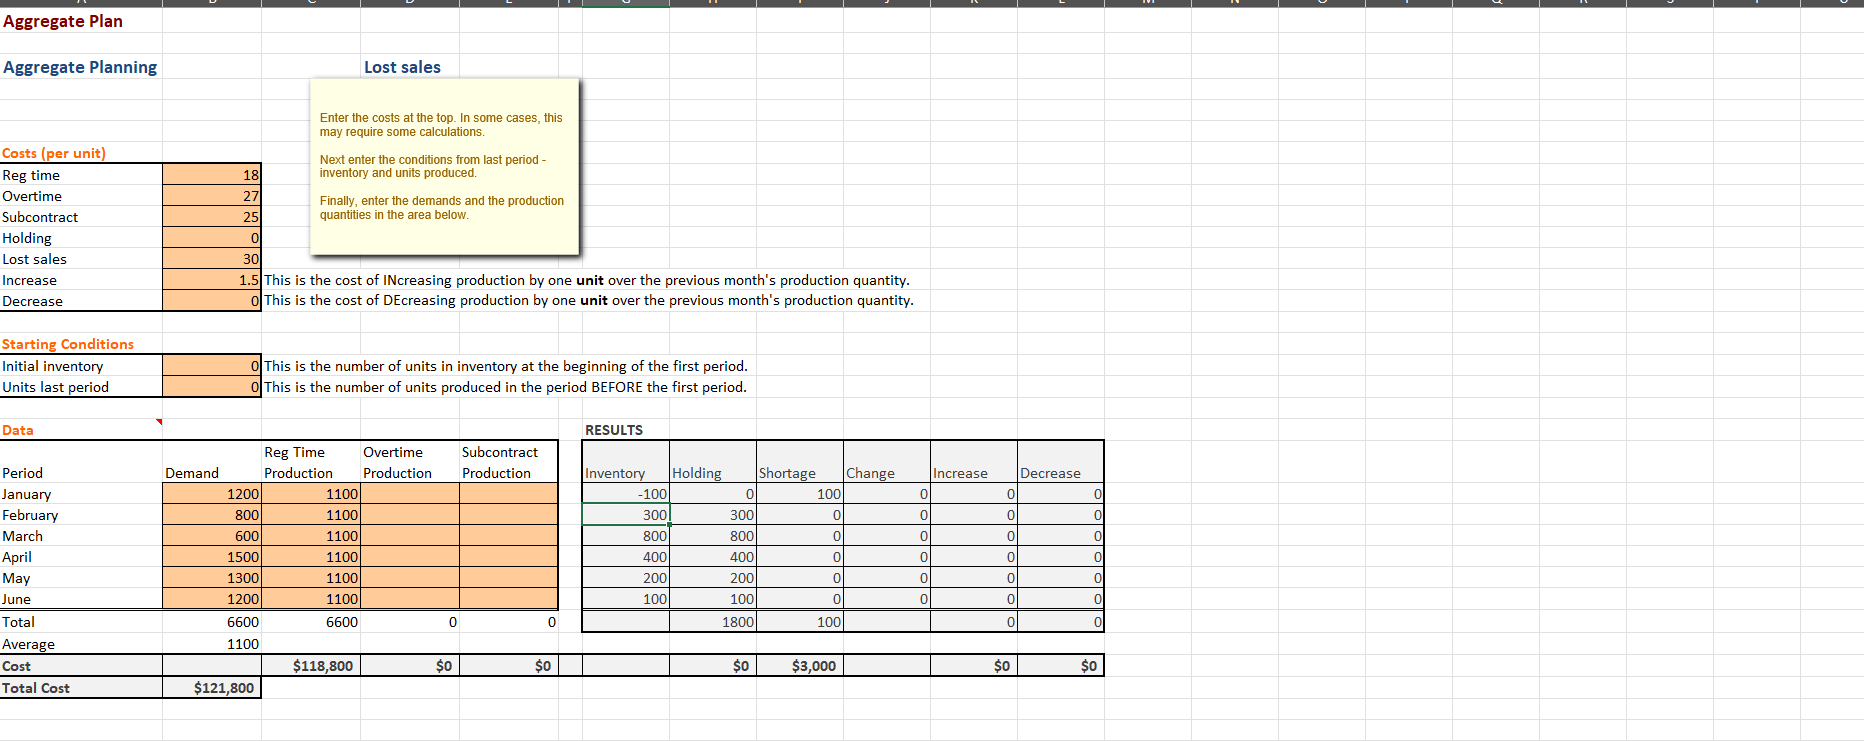Viewport: 1864px width, 741px height.
Task: Click the Units last period value cell
Action: click(212, 387)
